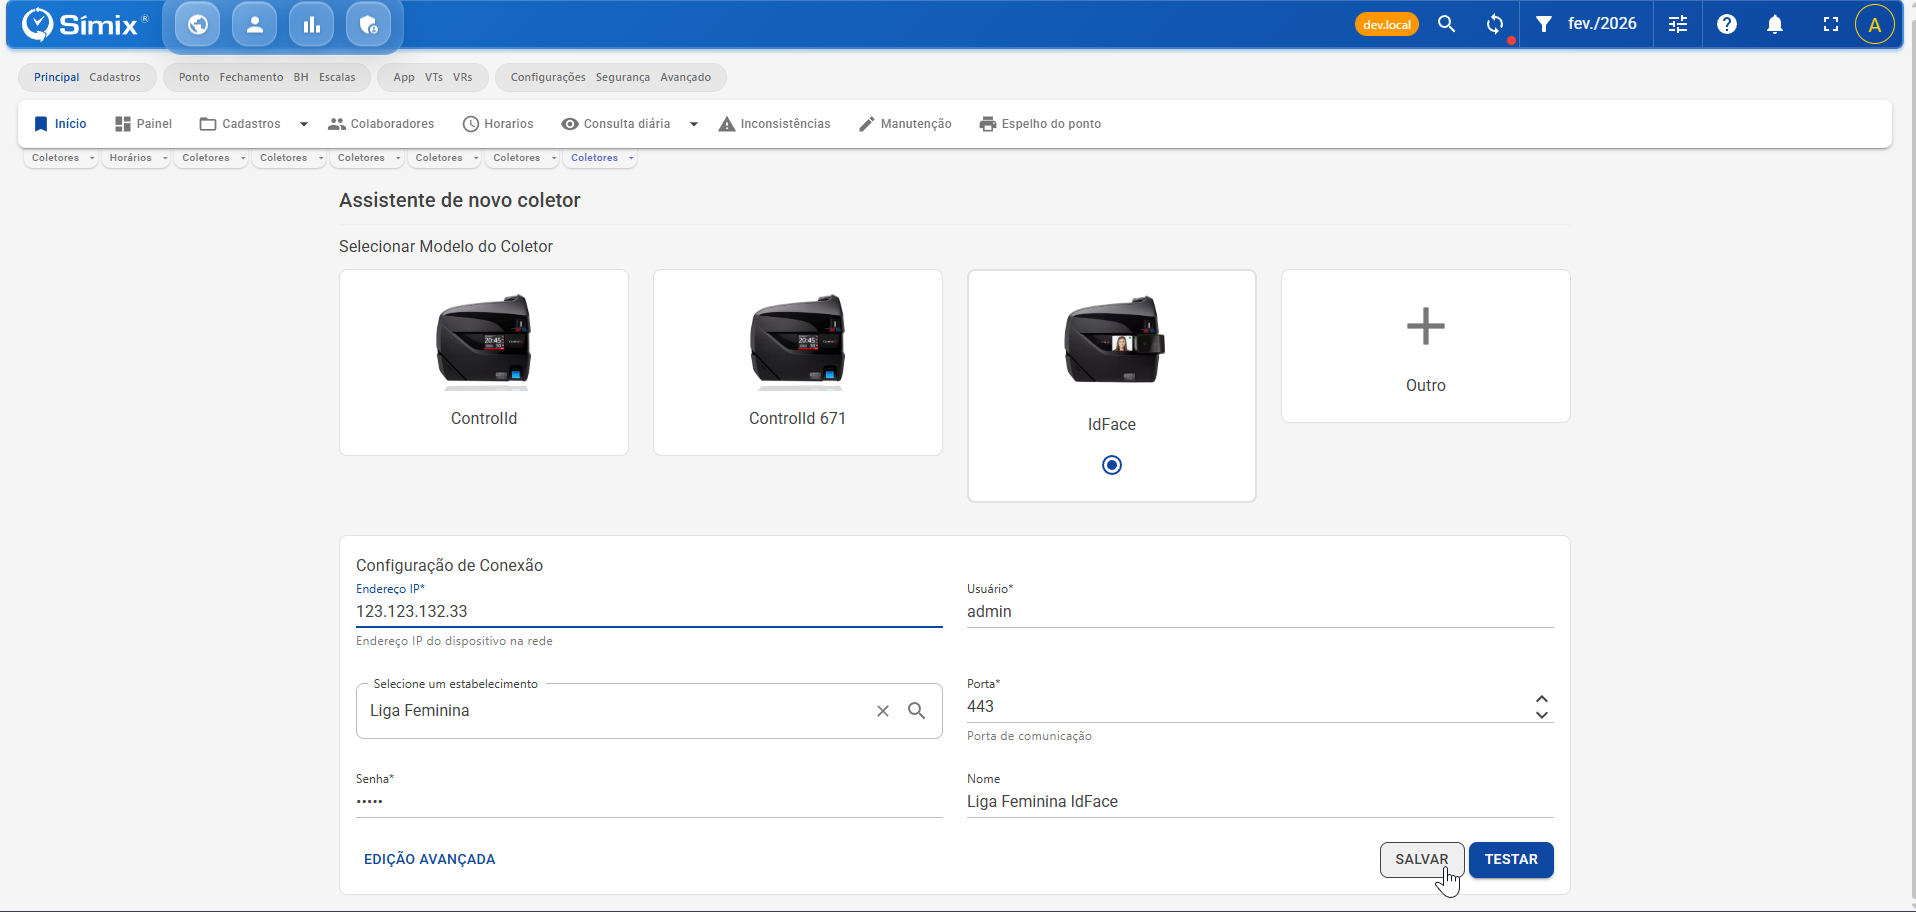Choose the IdFace collector model image

1112,340
